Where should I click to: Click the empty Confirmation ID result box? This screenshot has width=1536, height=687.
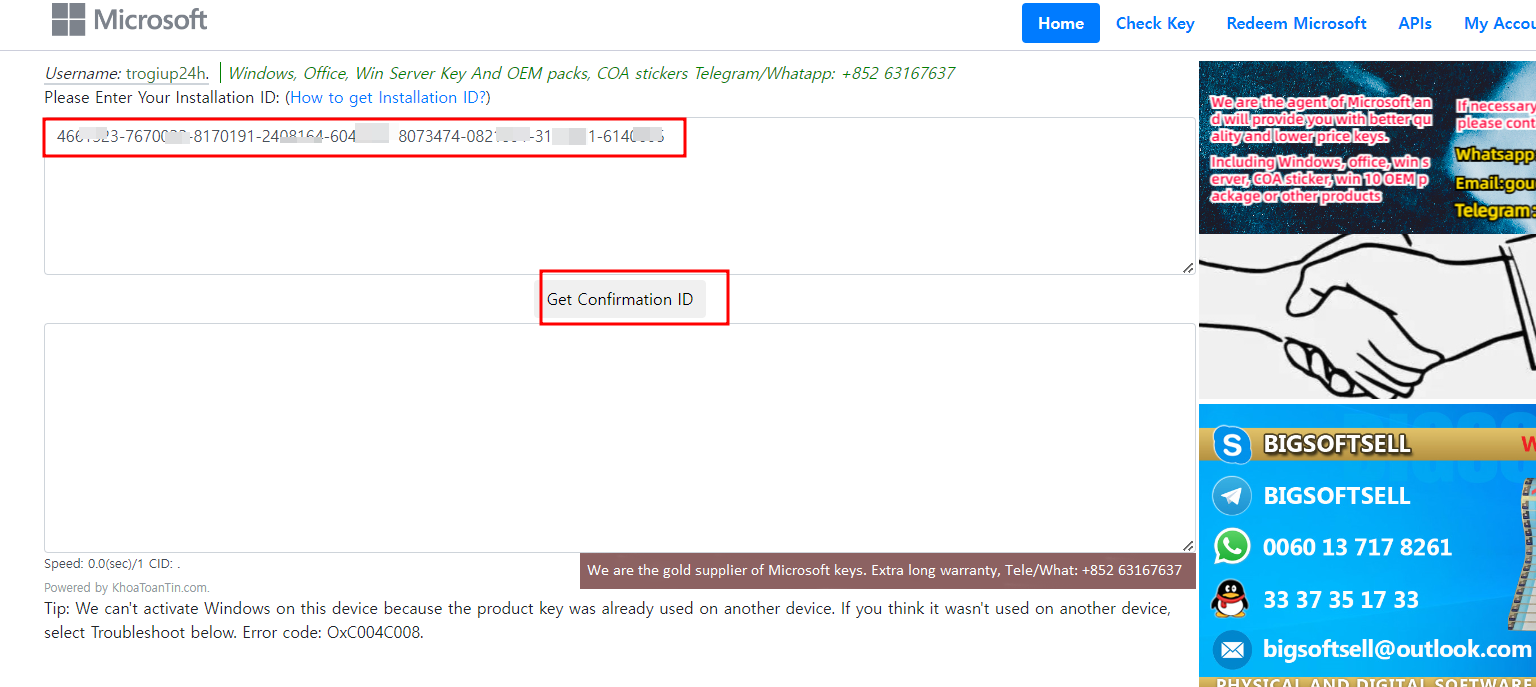[619, 438]
